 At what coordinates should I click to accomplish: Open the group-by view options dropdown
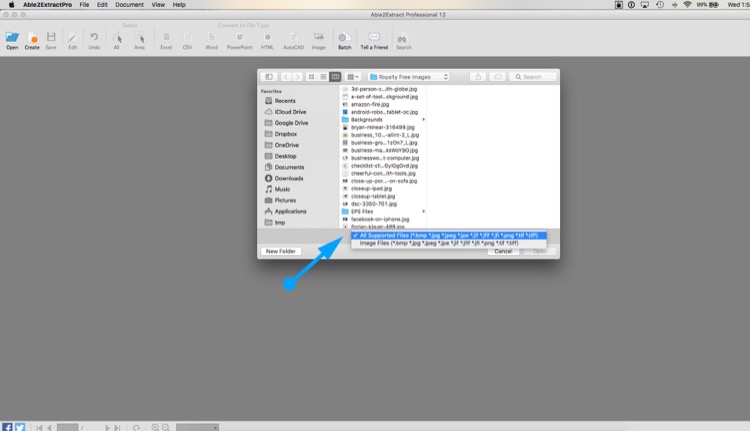pyautogui.click(x=353, y=77)
